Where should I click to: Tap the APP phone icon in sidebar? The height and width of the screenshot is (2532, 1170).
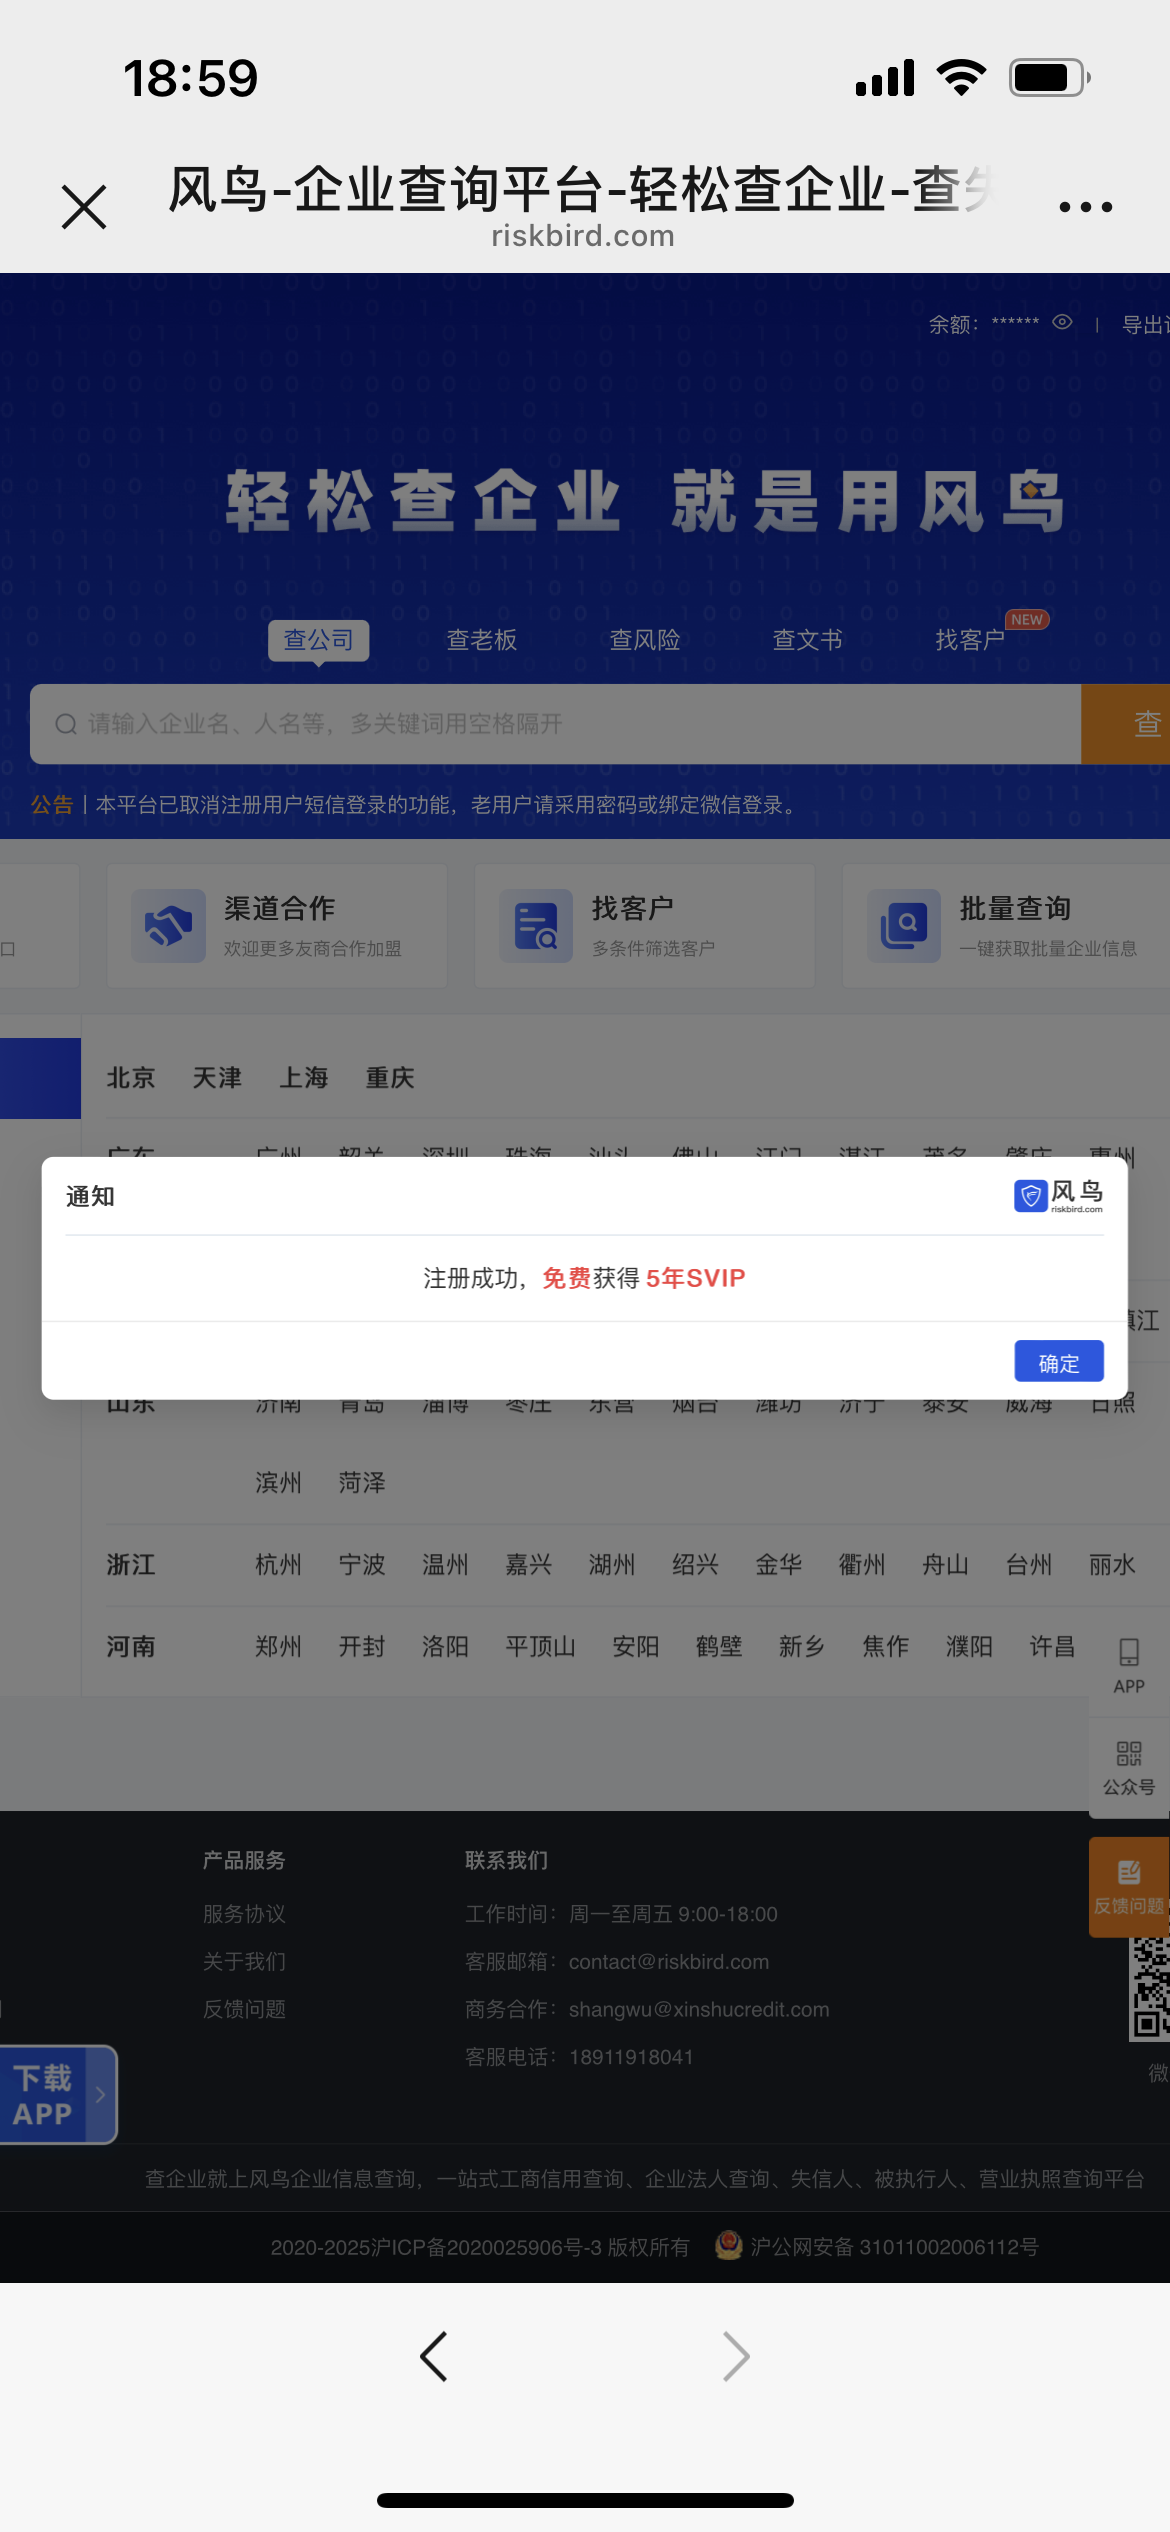click(x=1128, y=1654)
